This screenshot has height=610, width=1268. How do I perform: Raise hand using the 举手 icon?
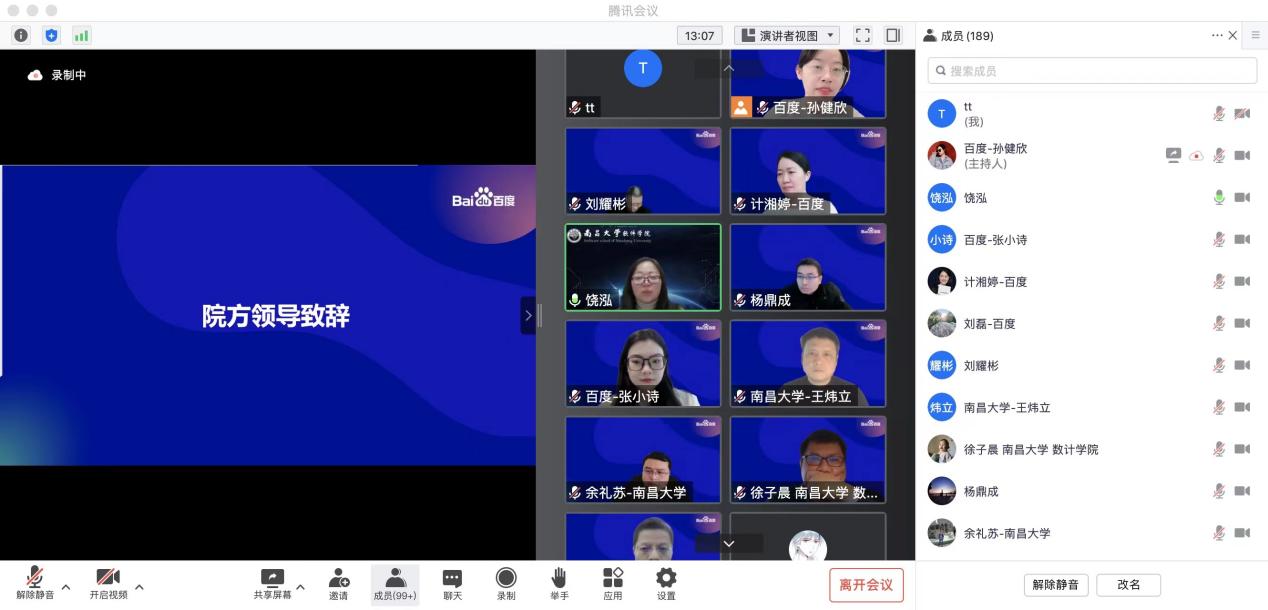tap(559, 584)
